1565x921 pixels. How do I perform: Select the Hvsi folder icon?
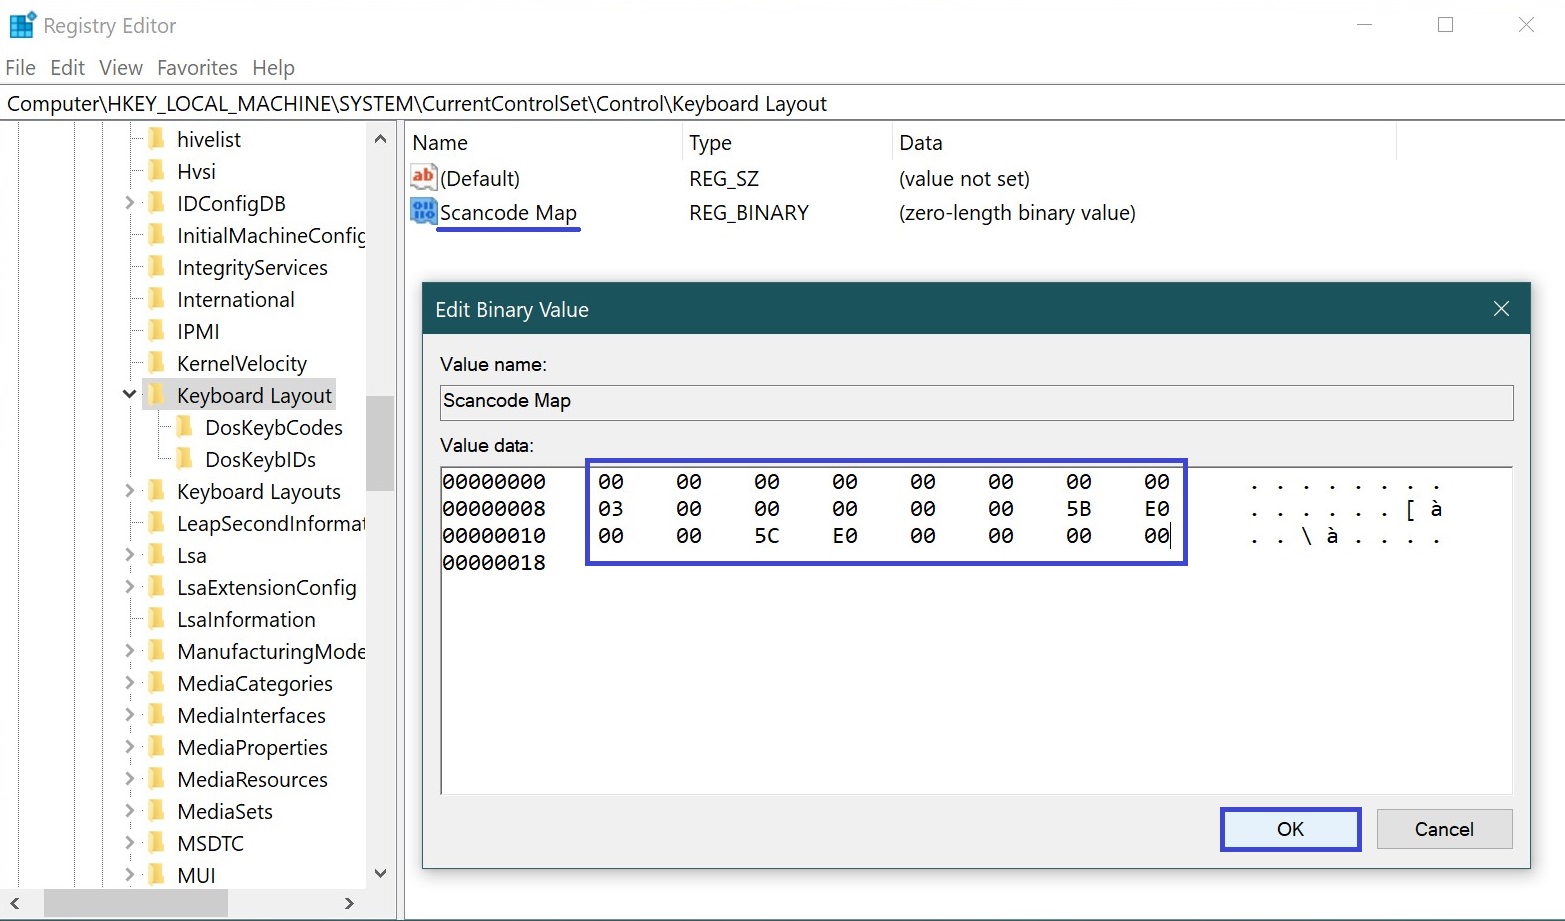coord(156,170)
